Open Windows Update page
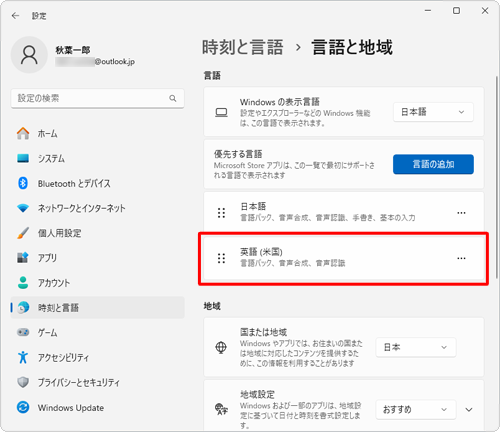Screen dimensions: 500x432 98,407
